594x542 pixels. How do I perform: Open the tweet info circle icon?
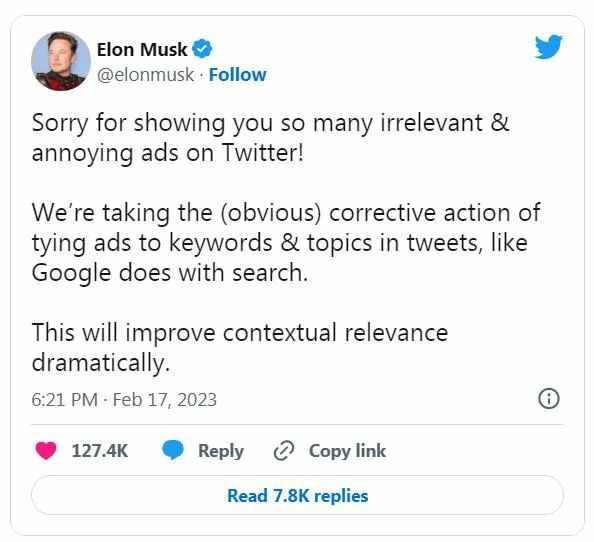(549, 398)
